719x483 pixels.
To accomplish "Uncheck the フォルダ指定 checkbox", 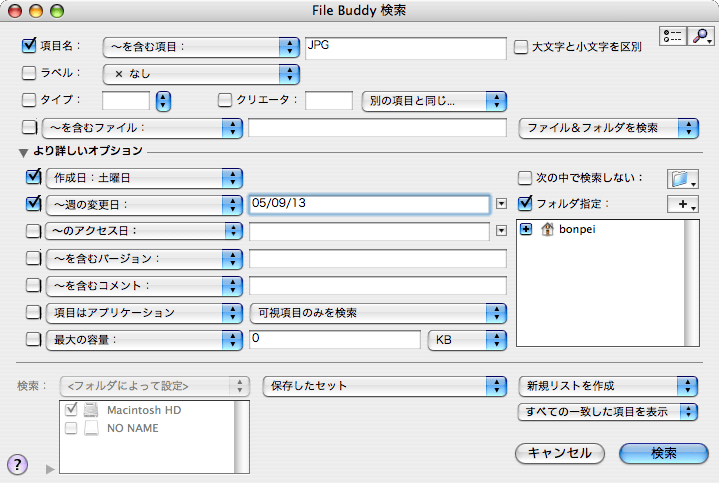I will [x=525, y=203].
